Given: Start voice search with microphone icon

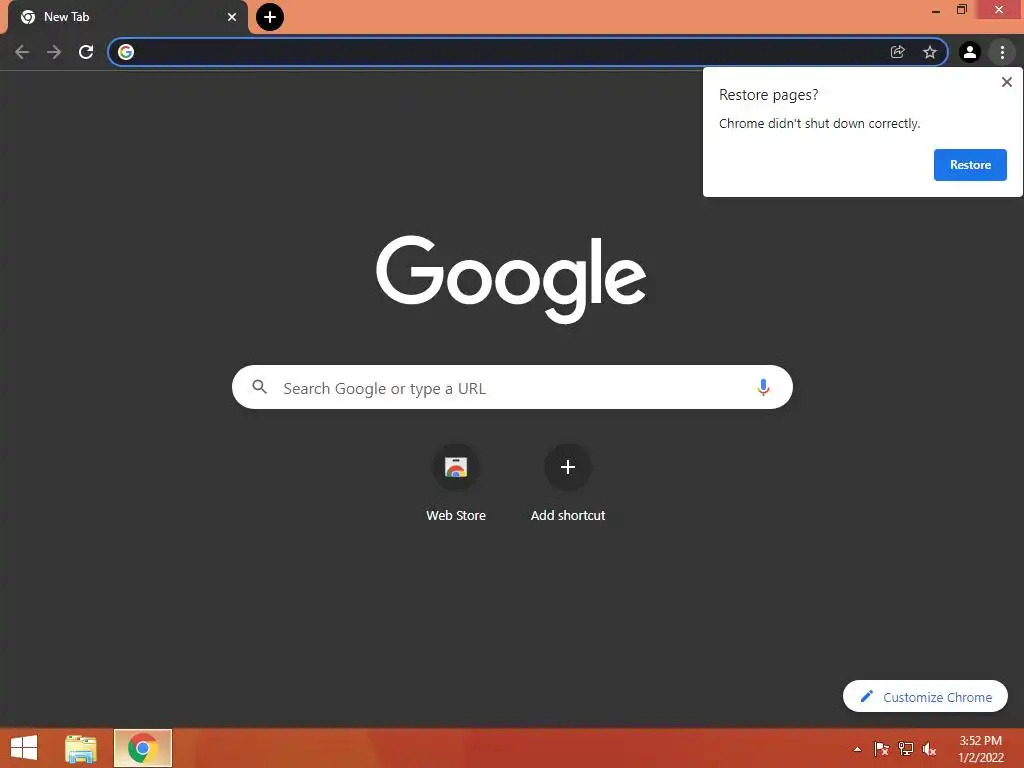Looking at the screenshot, I should pyautogui.click(x=763, y=388).
